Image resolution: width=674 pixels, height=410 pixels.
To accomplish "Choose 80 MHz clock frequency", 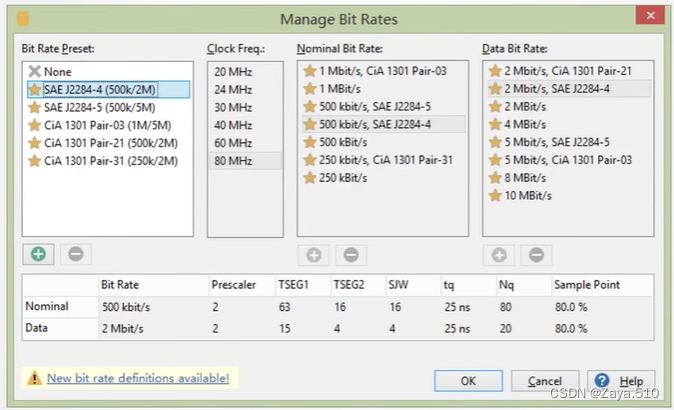I will pos(245,161).
